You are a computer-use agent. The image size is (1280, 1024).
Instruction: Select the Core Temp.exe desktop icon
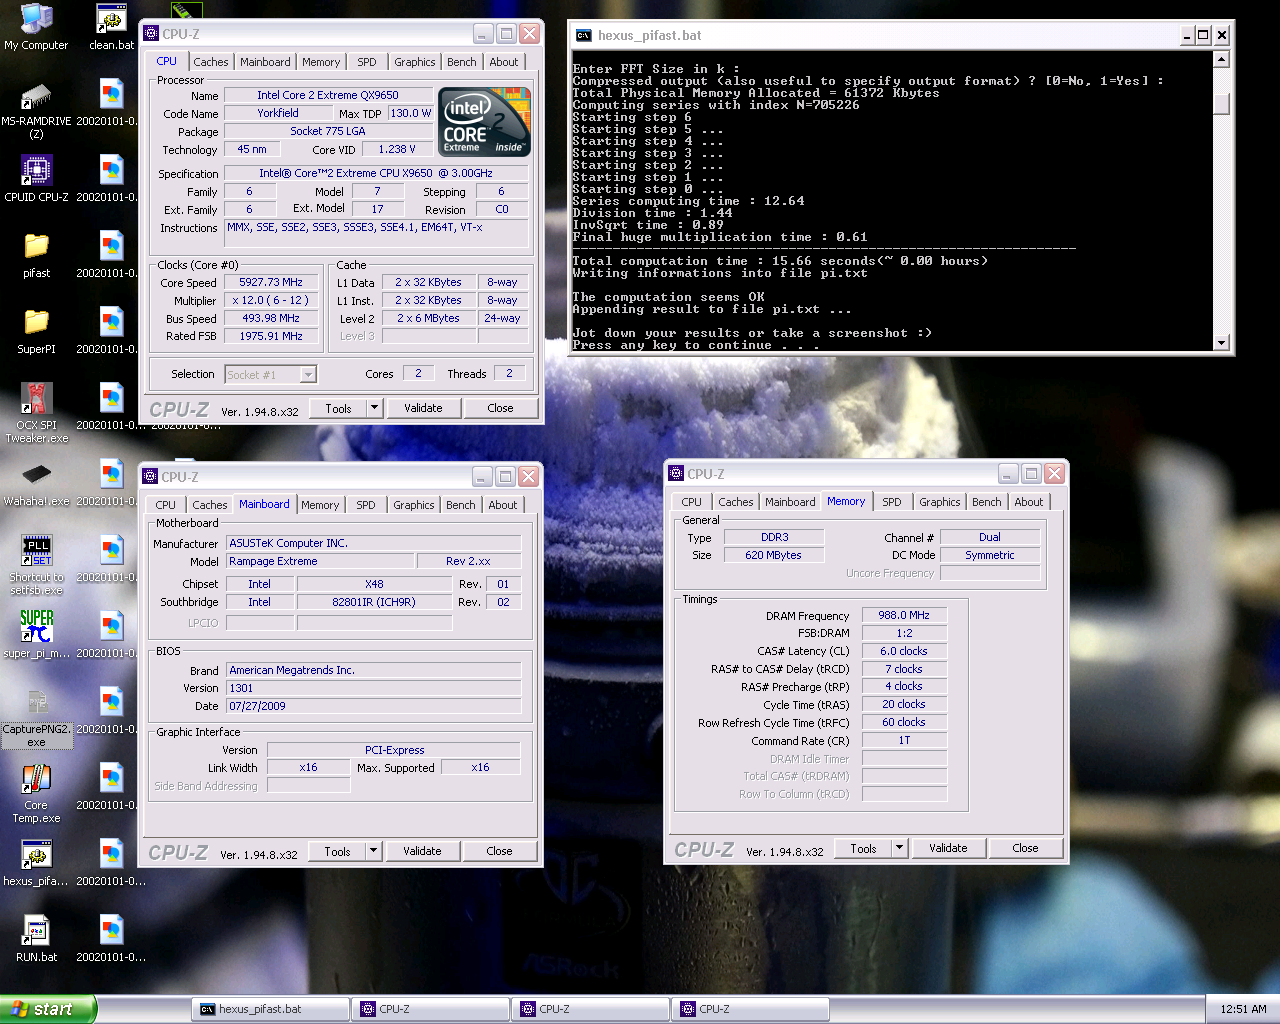click(36, 793)
